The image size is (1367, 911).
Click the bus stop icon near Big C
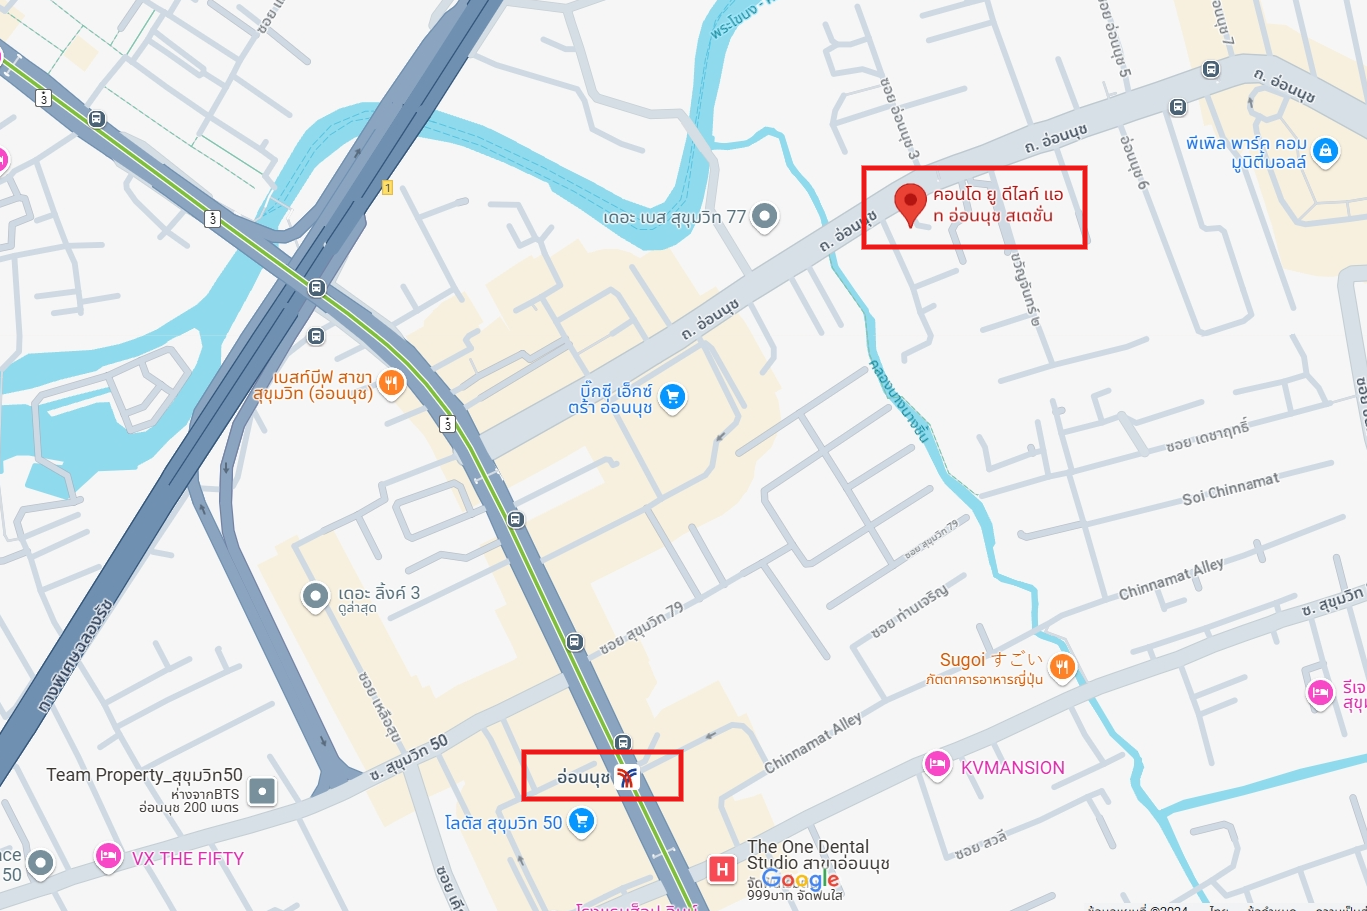tap(515, 519)
